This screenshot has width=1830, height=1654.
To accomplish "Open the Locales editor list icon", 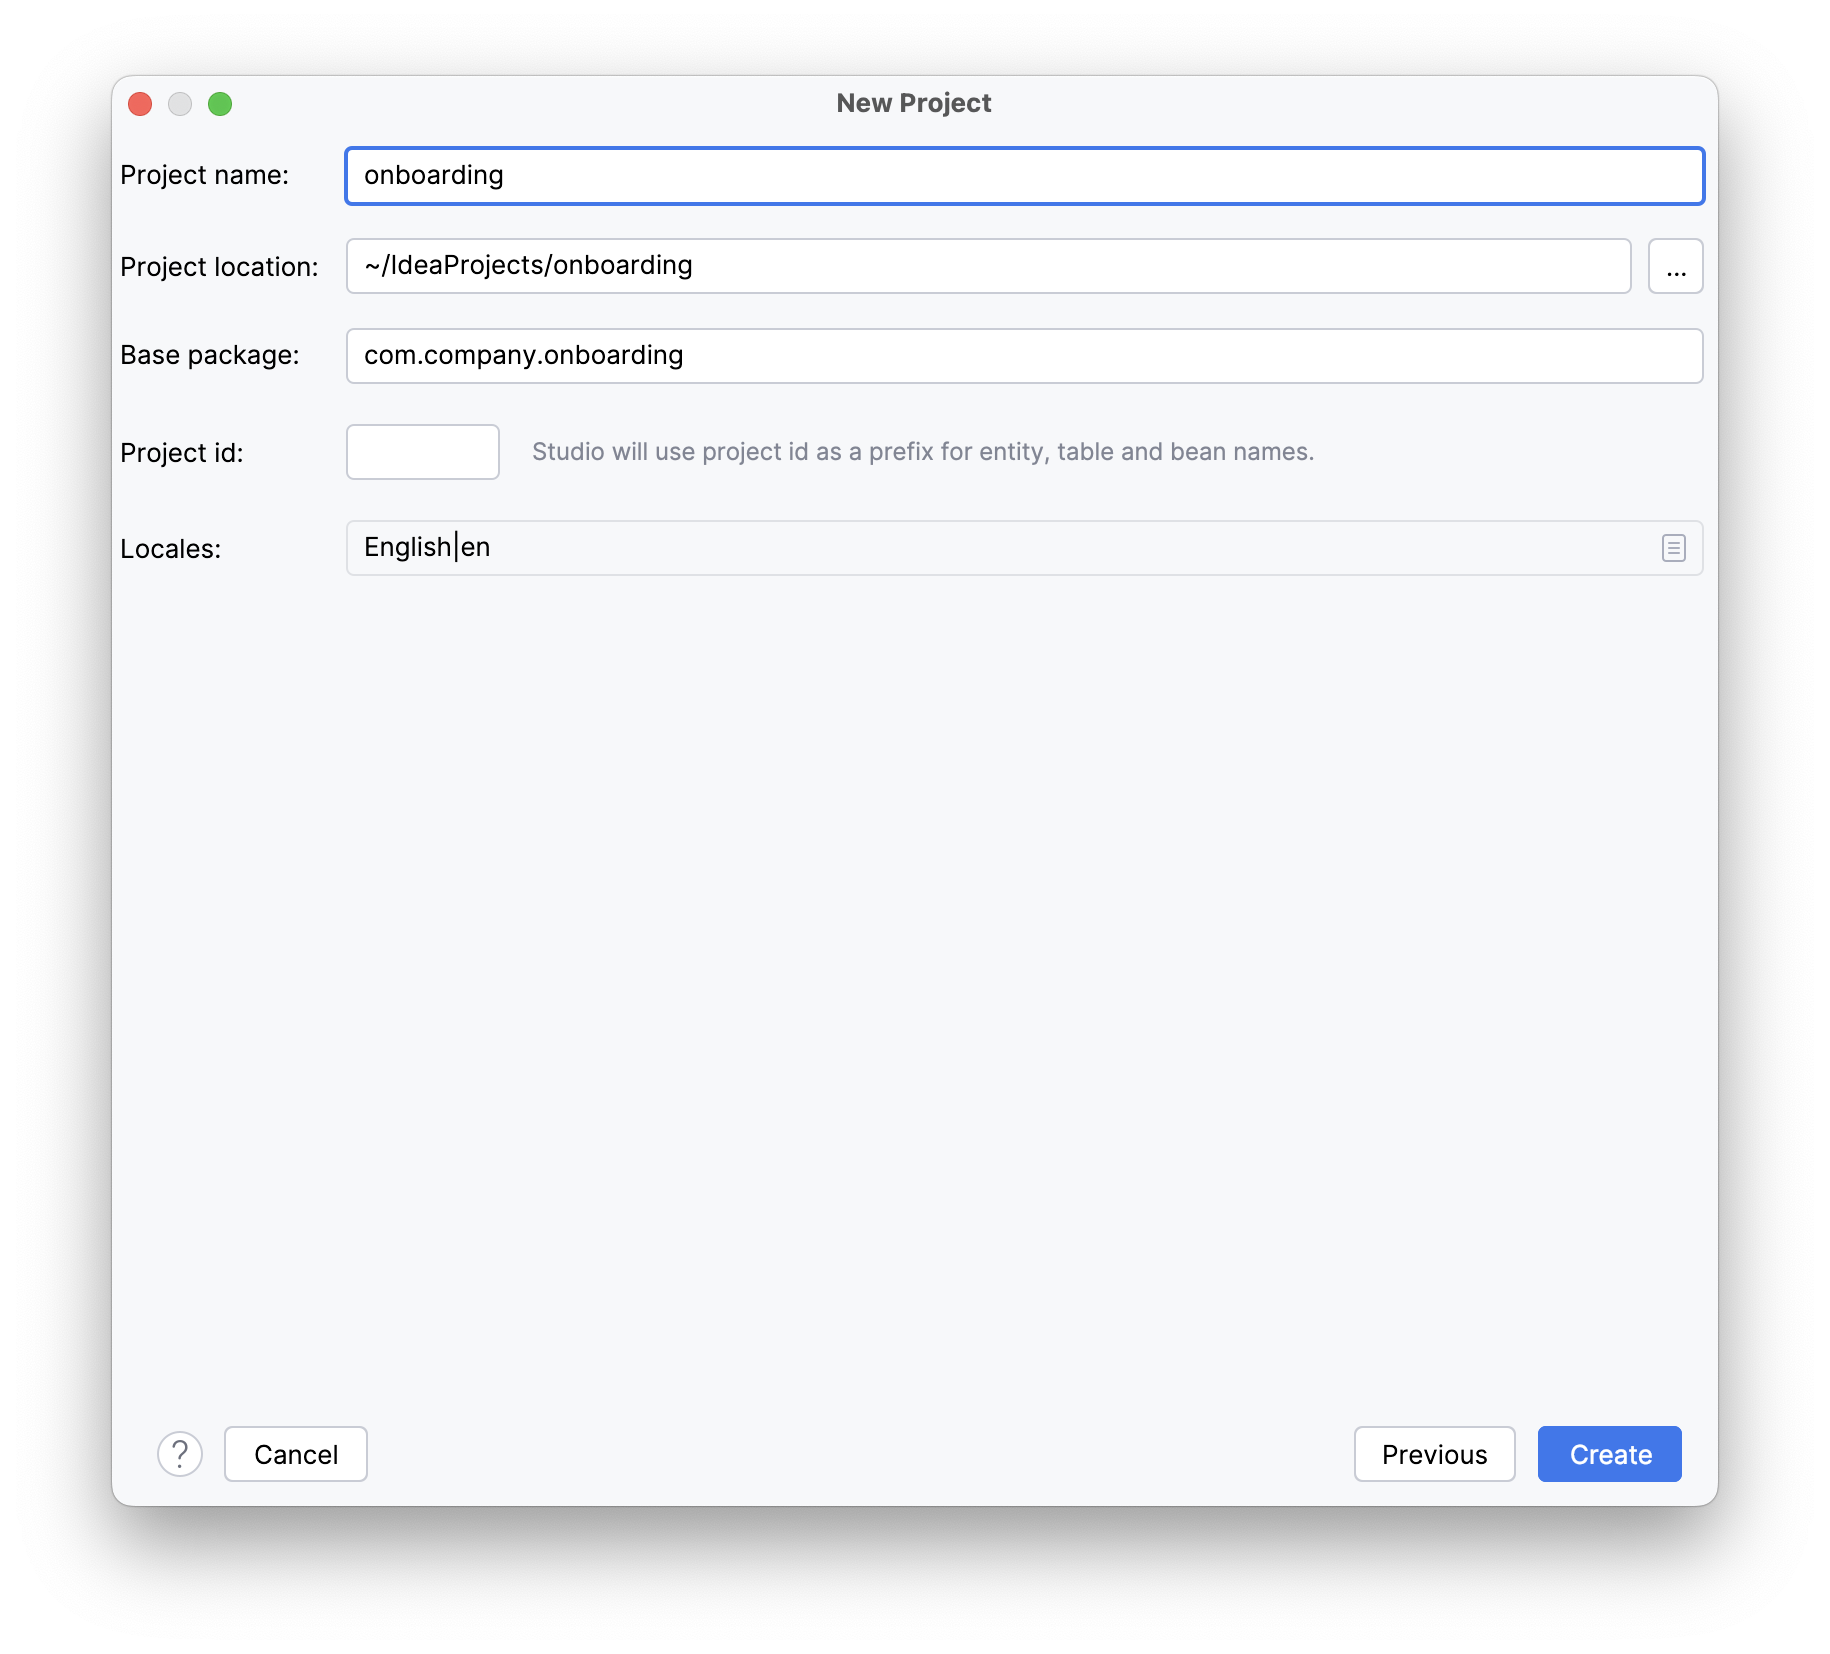I will click(x=1673, y=548).
